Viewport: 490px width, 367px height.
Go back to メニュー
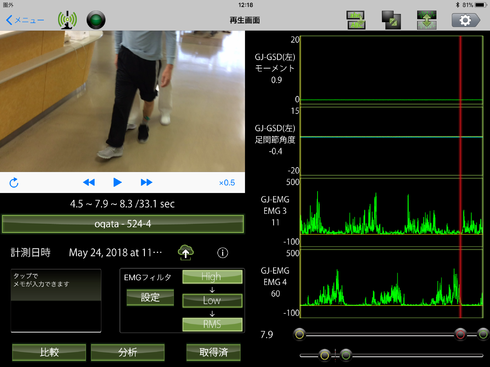pyautogui.click(x=25, y=20)
